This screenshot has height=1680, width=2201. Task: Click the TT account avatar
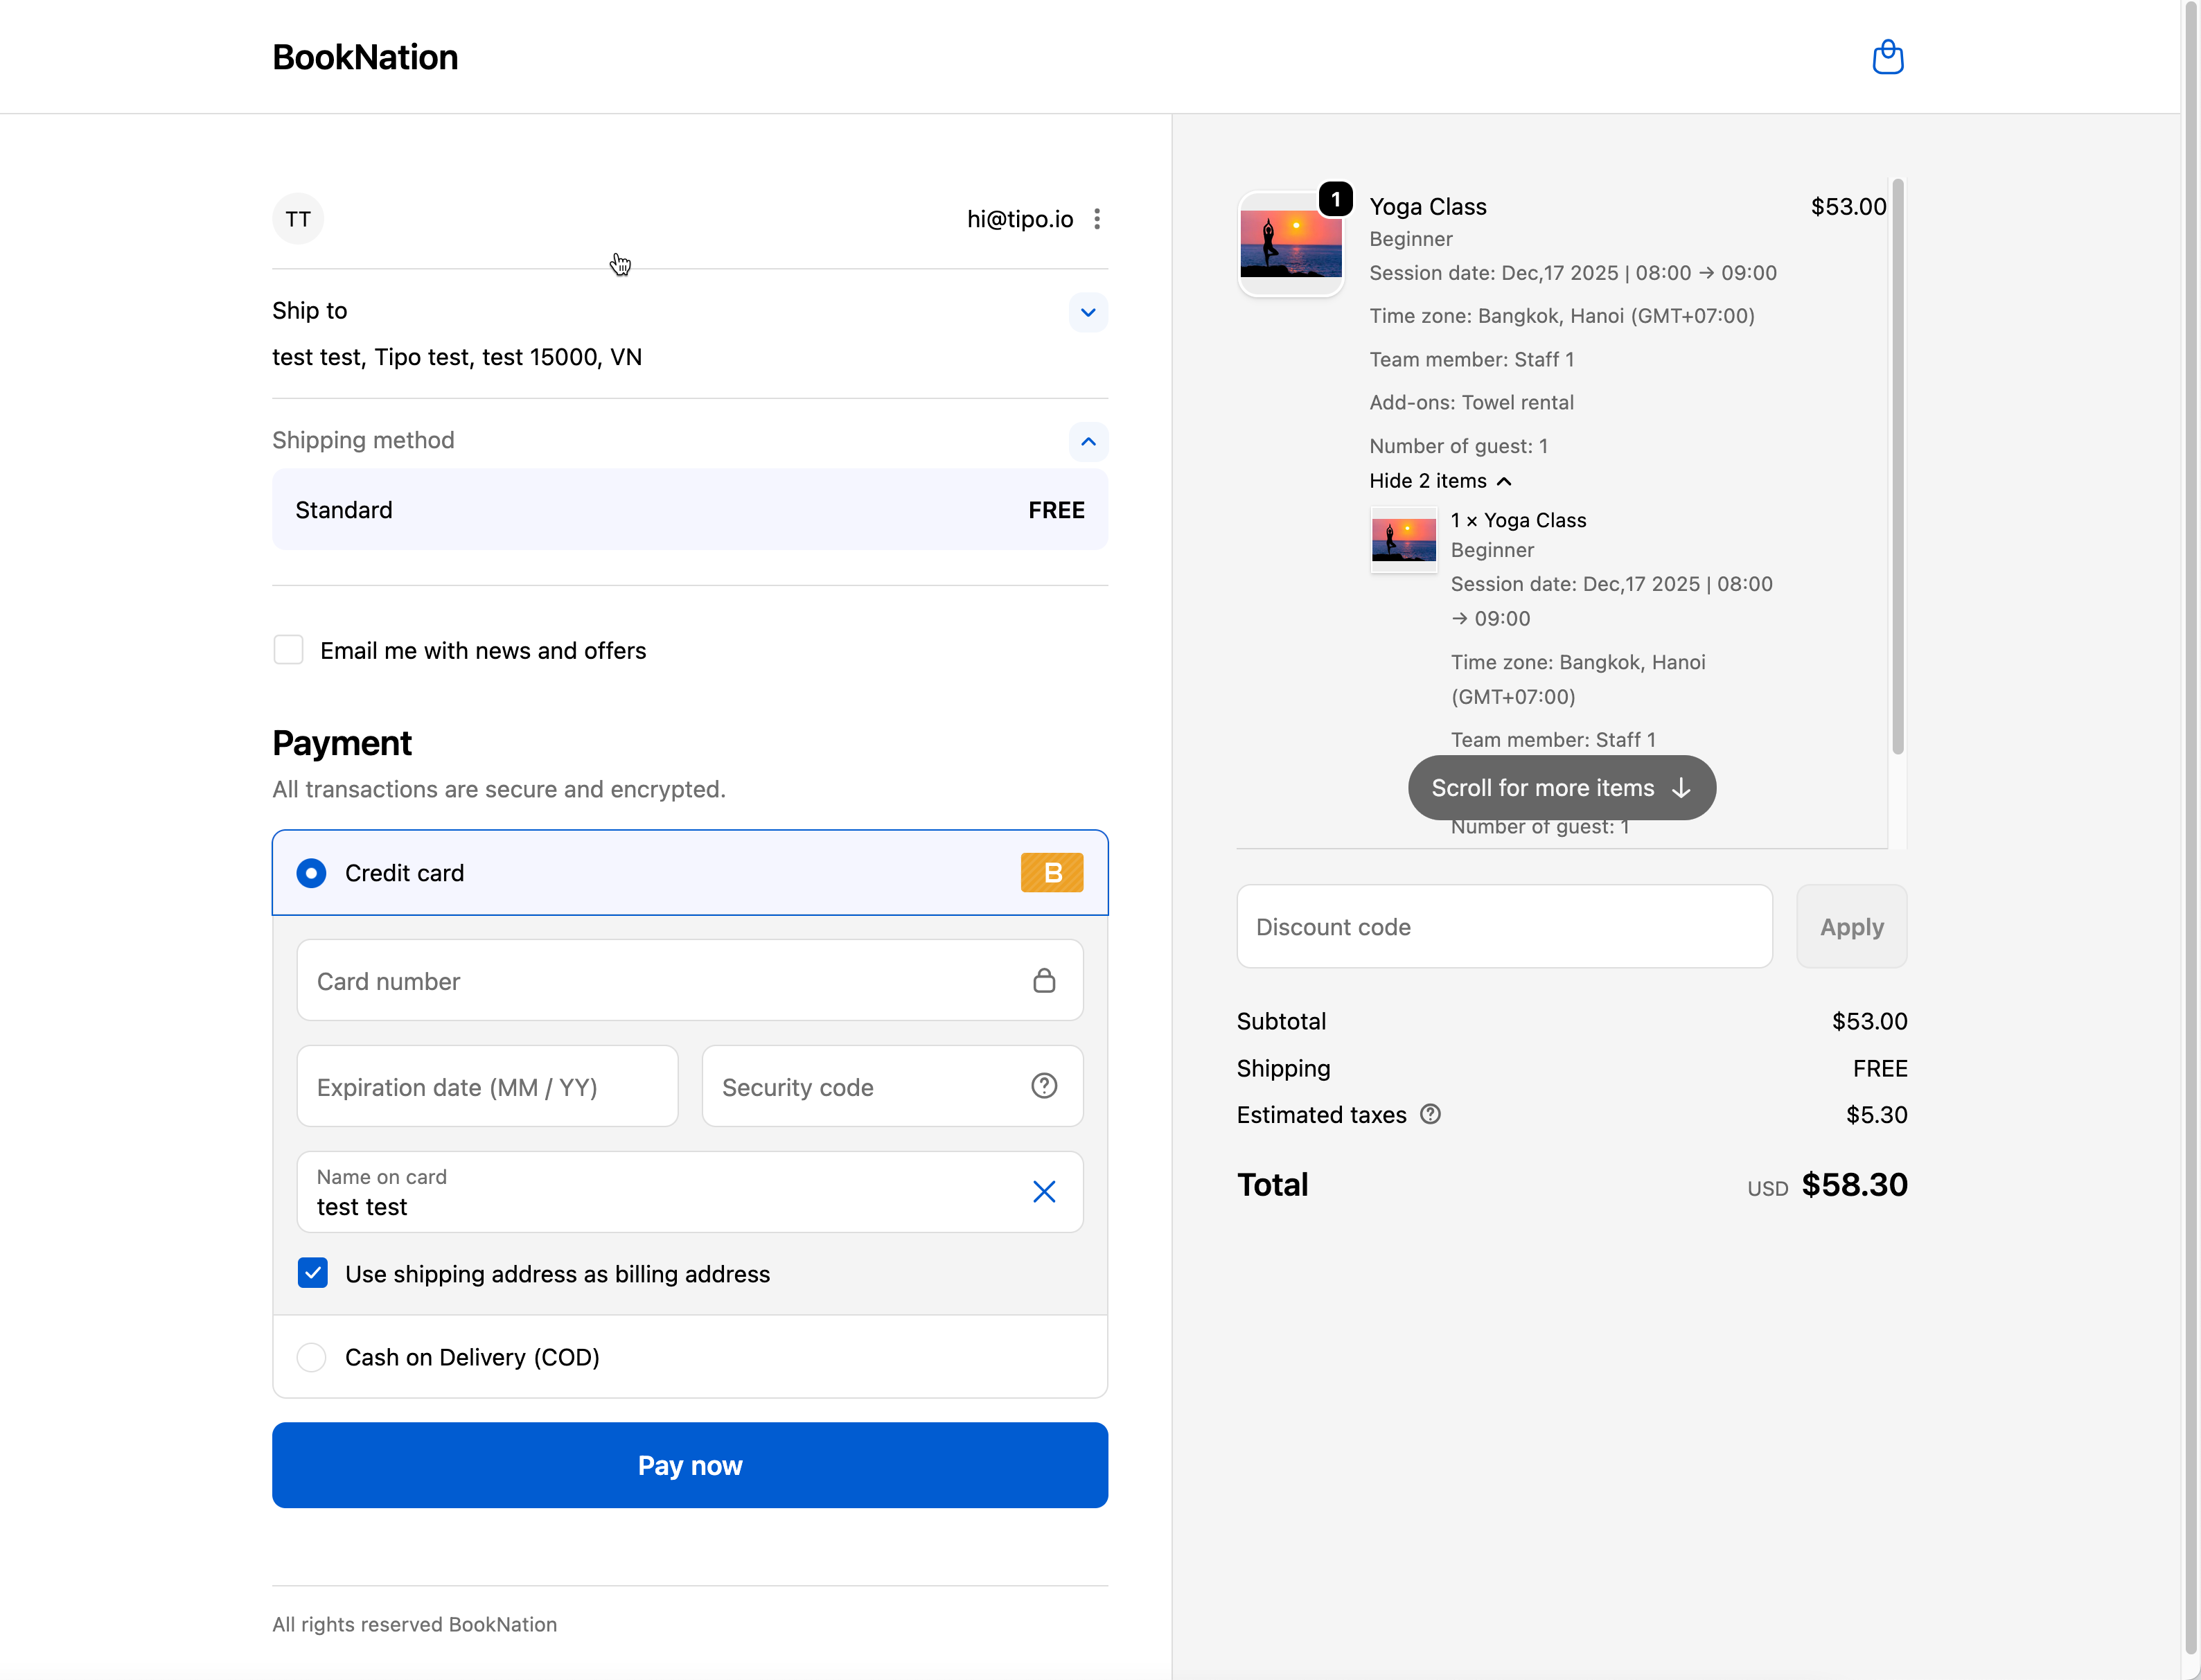[298, 219]
